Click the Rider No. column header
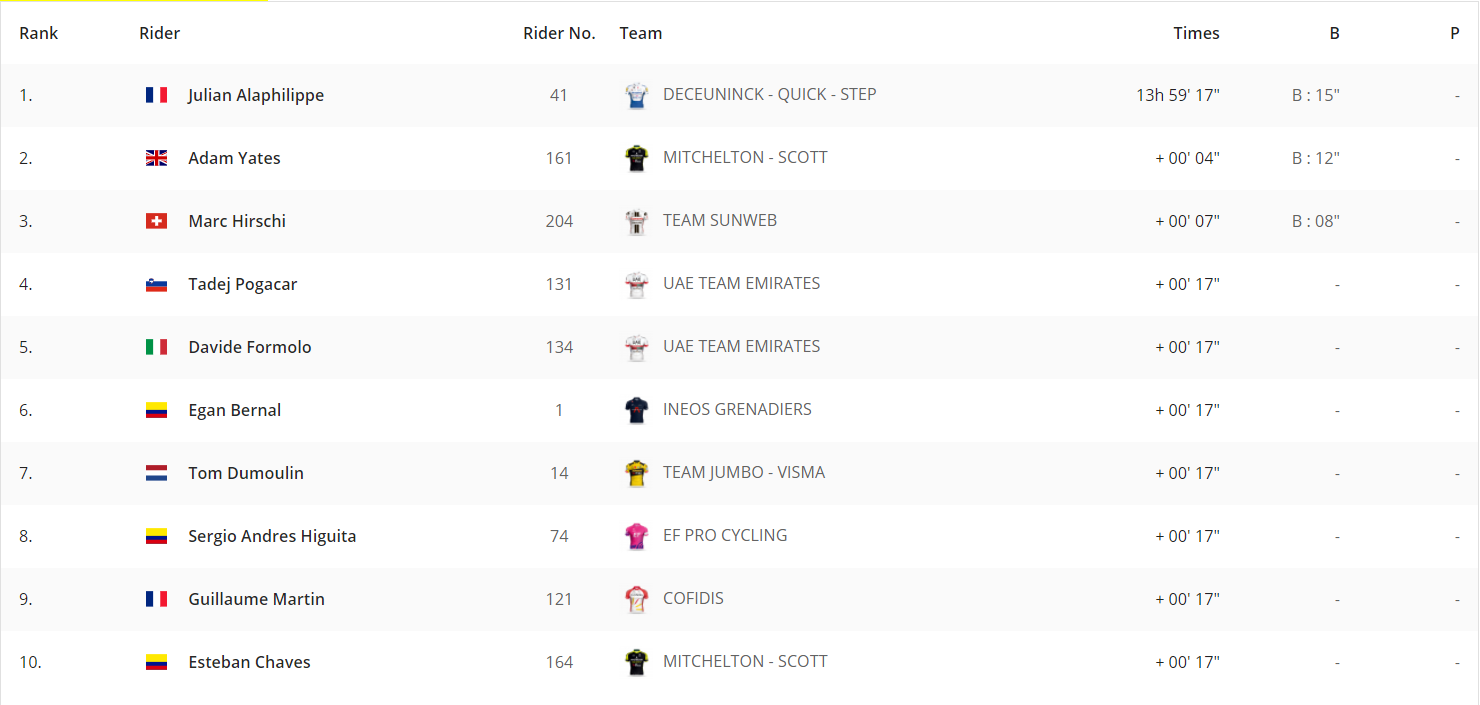The height and width of the screenshot is (705, 1480). pyautogui.click(x=559, y=33)
